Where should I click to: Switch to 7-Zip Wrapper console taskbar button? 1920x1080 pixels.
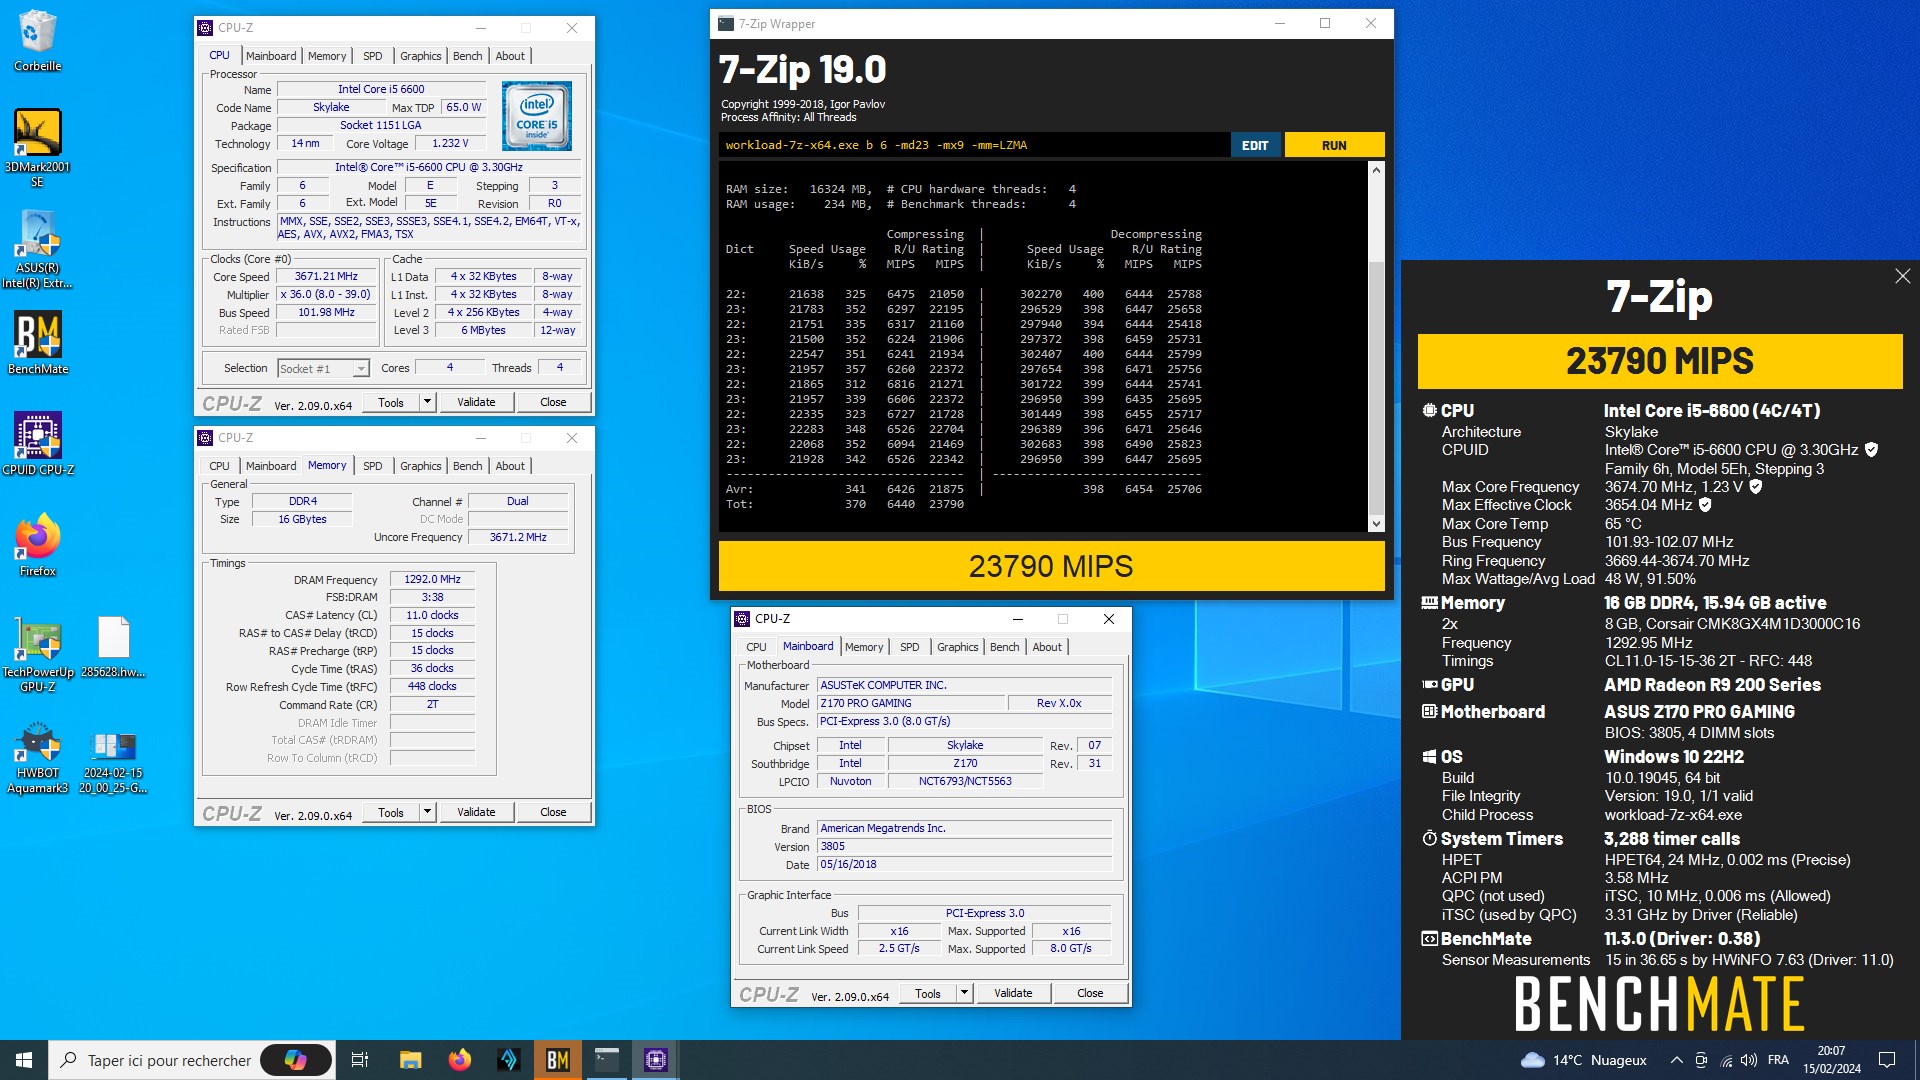click(x=606, y=1060)
